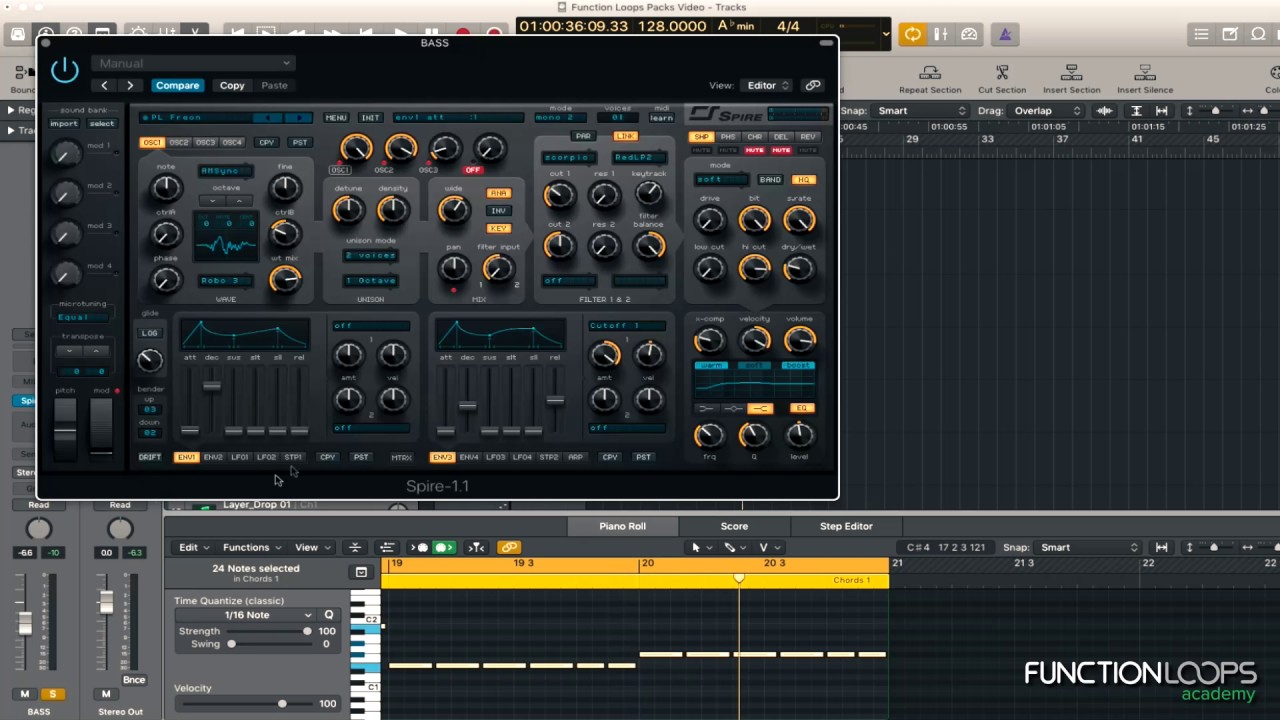Open the Tracks area Snap Smart dropdown
The height and width of the screenshot is (720, 1280).
click(x=921, y=111)
